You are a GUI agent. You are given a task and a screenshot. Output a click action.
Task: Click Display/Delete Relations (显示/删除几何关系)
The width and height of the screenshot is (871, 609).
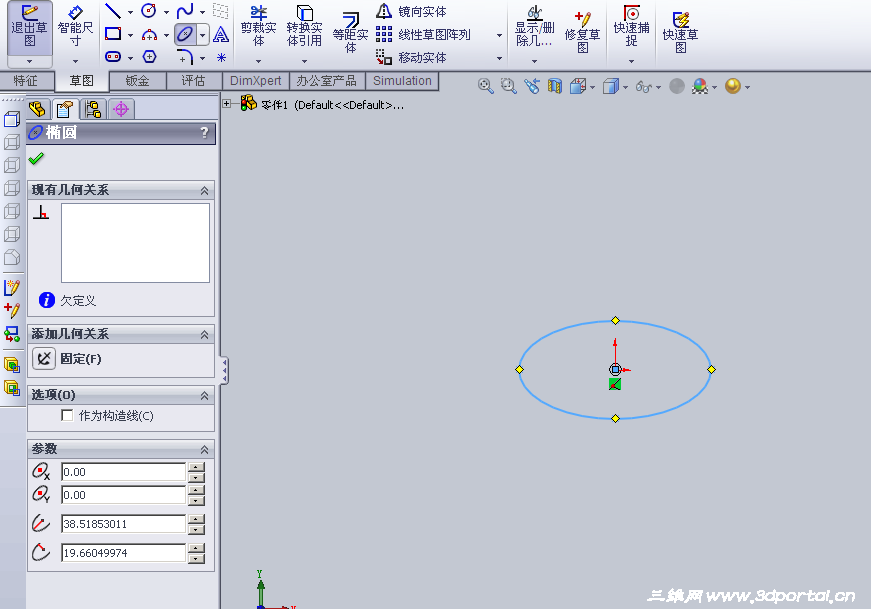point(534,27)
